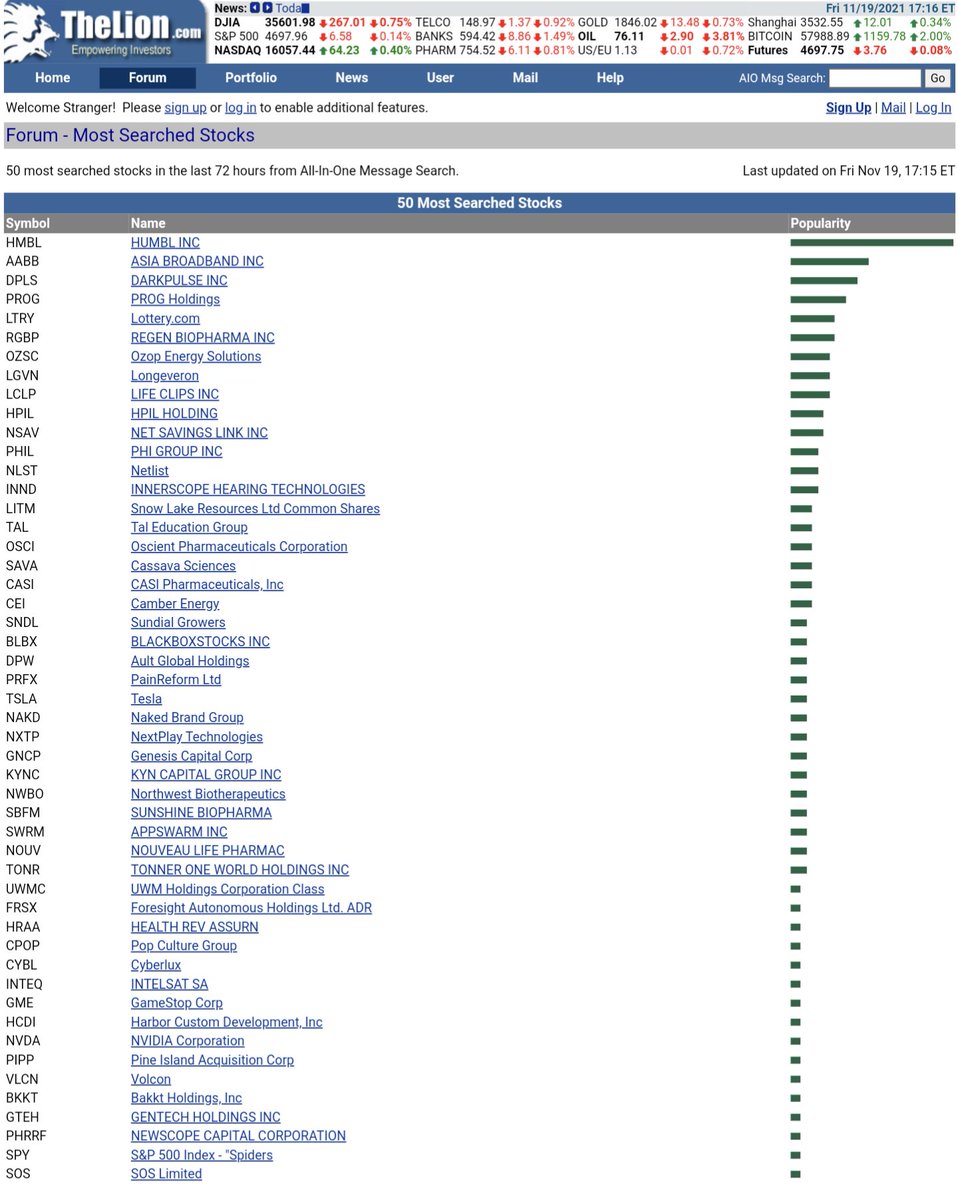This screenshot has width=958, height=1200.
Task: Click the Log In link at right
Action: (x=933, y=108)
